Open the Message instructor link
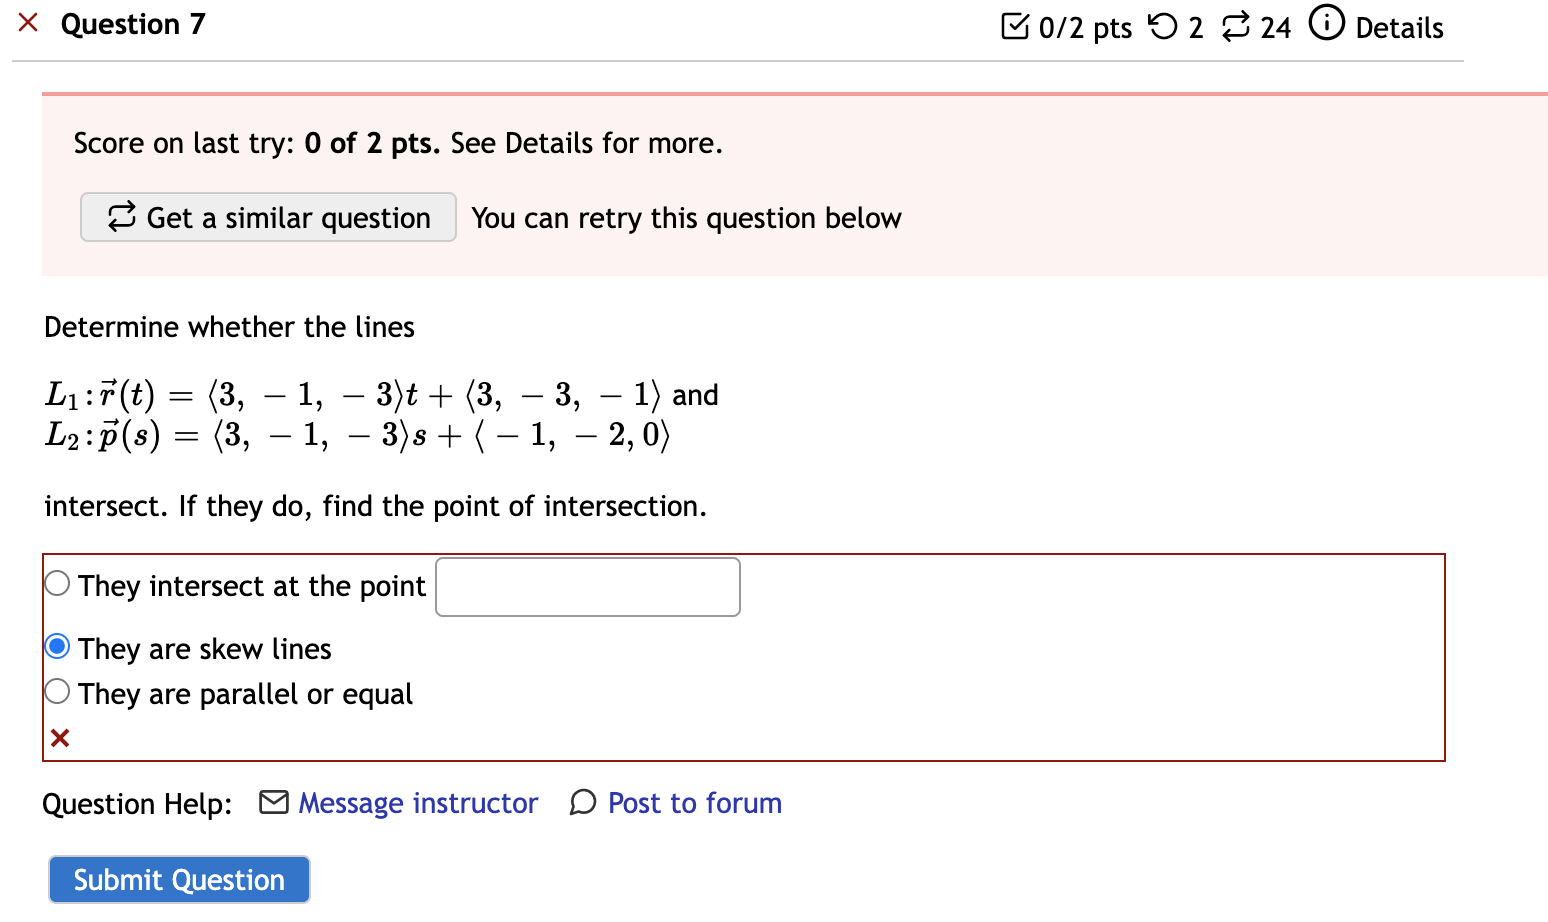This screenshot has width=1548, height=922. click(x=417, y=803)
